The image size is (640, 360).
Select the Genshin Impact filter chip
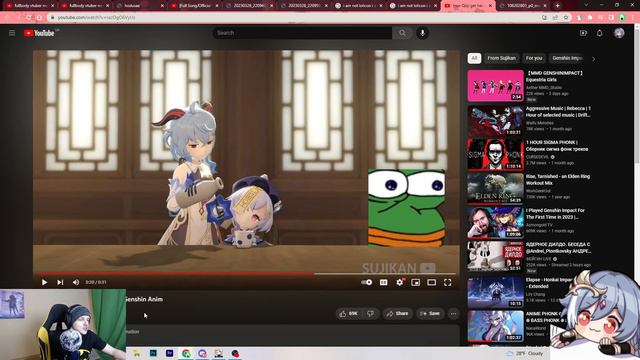pos(567,58)
